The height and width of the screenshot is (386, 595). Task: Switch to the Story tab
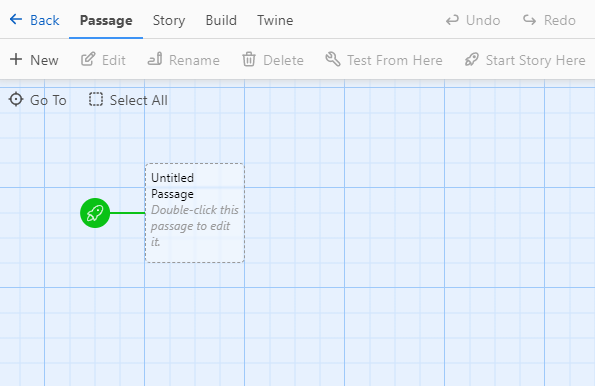[169, 20]
